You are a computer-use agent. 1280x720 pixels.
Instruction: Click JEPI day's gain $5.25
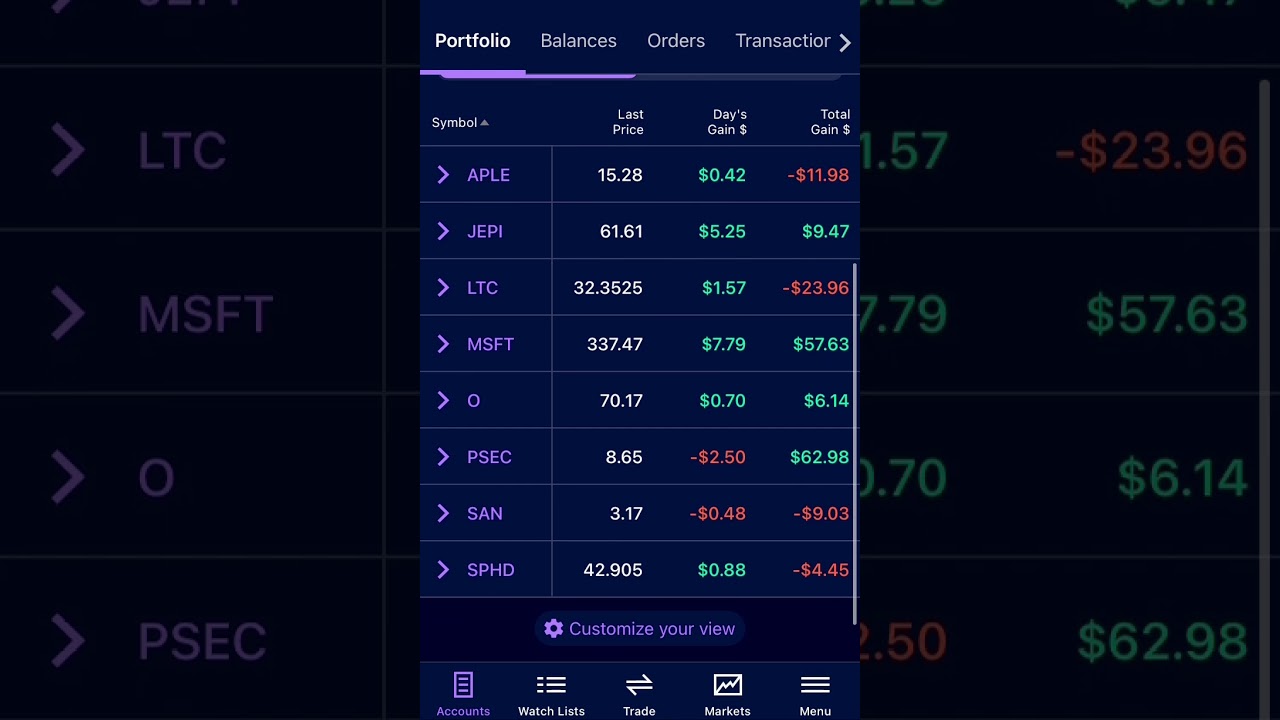click(x=722, y=231)
